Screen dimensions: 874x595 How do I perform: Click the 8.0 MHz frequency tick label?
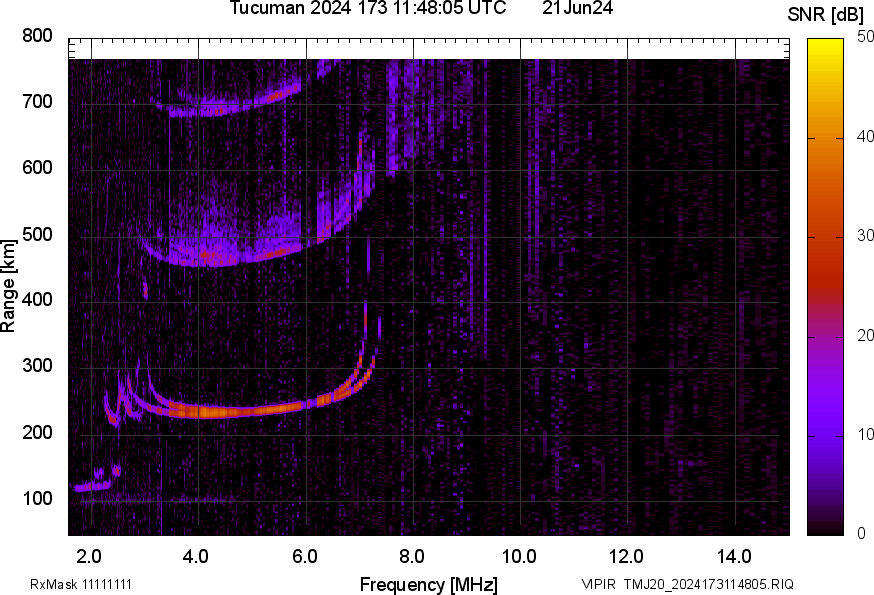point(412,557)
